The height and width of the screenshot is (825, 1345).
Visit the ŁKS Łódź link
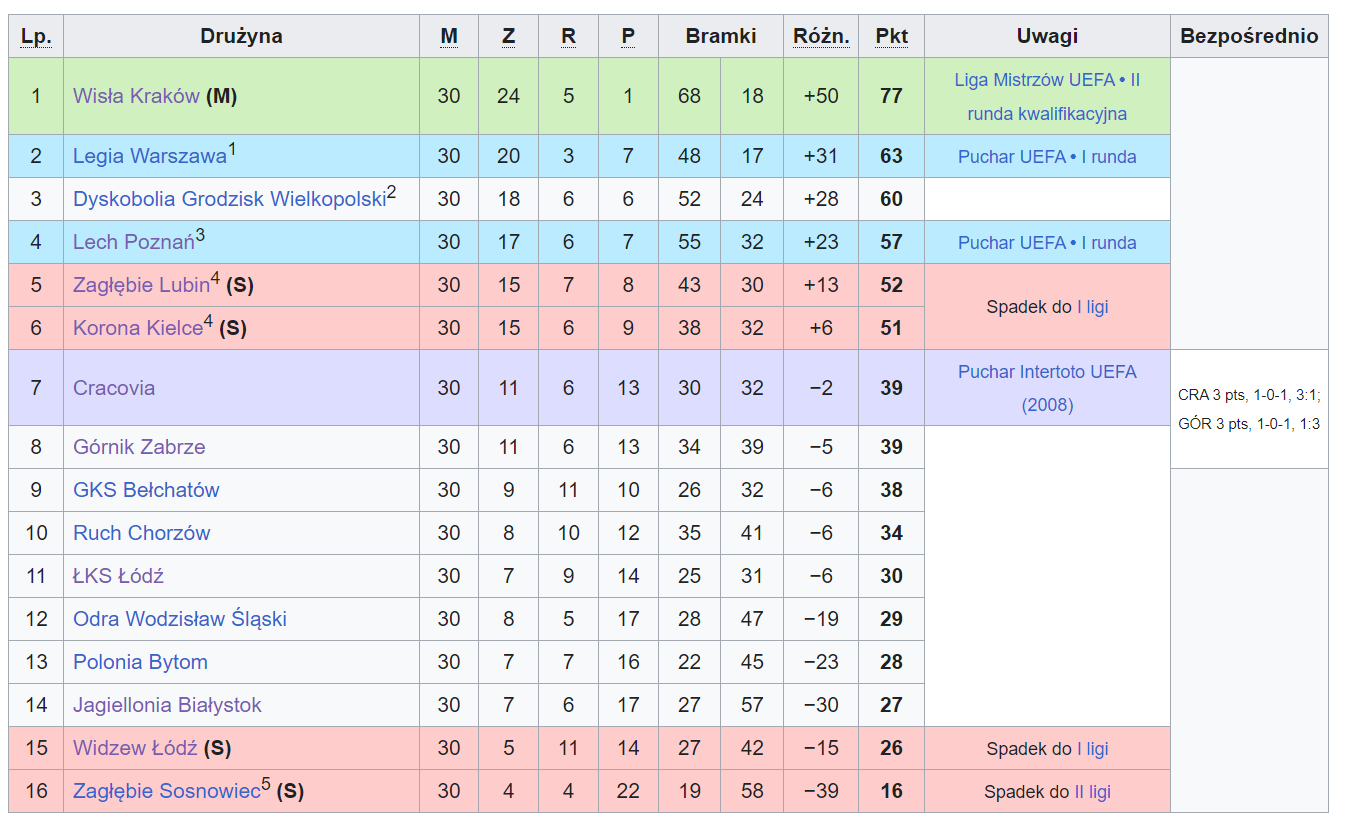(118, 577)
